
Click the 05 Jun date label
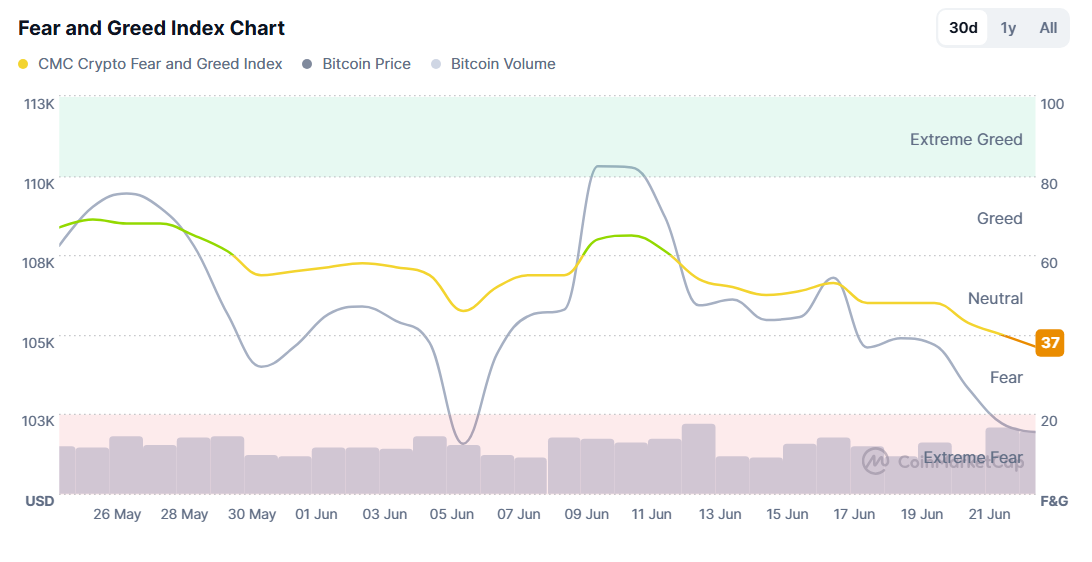(x=452, y=514)
